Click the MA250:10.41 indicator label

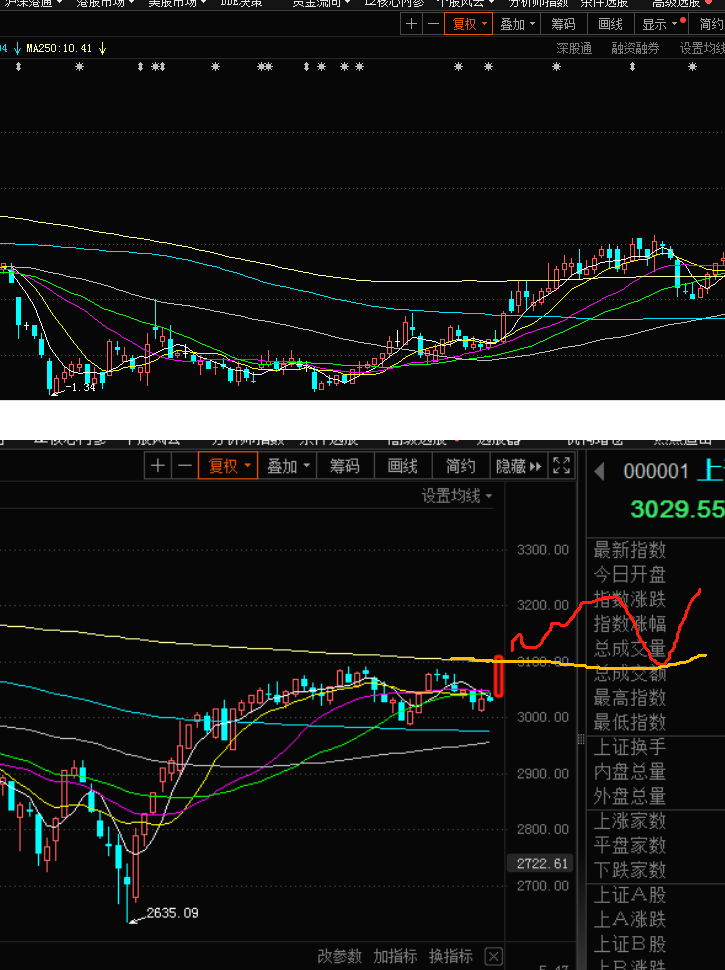pos(59,48)
